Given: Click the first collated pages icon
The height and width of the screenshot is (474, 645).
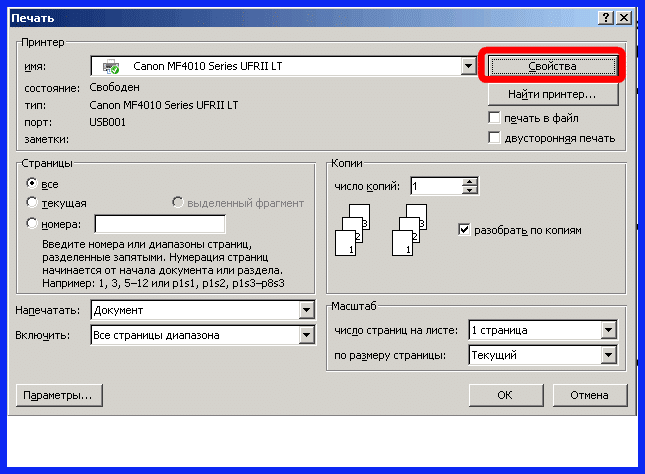Looking at the screenshot, I should (353, 230).
